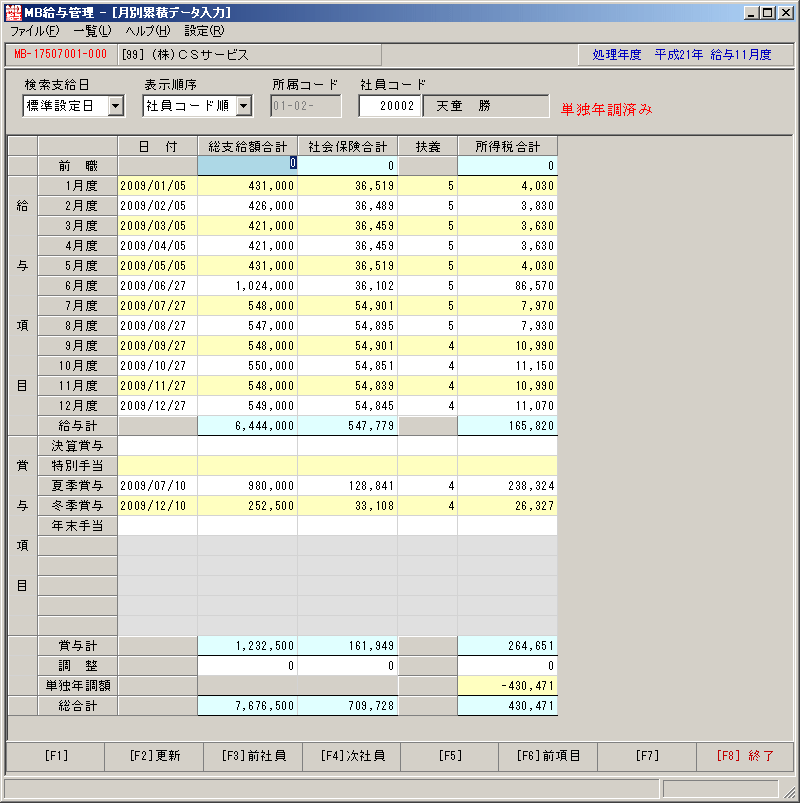Click the 9月度 扶養 cell
Screen dimensions: 800x803
click(428, 346)
